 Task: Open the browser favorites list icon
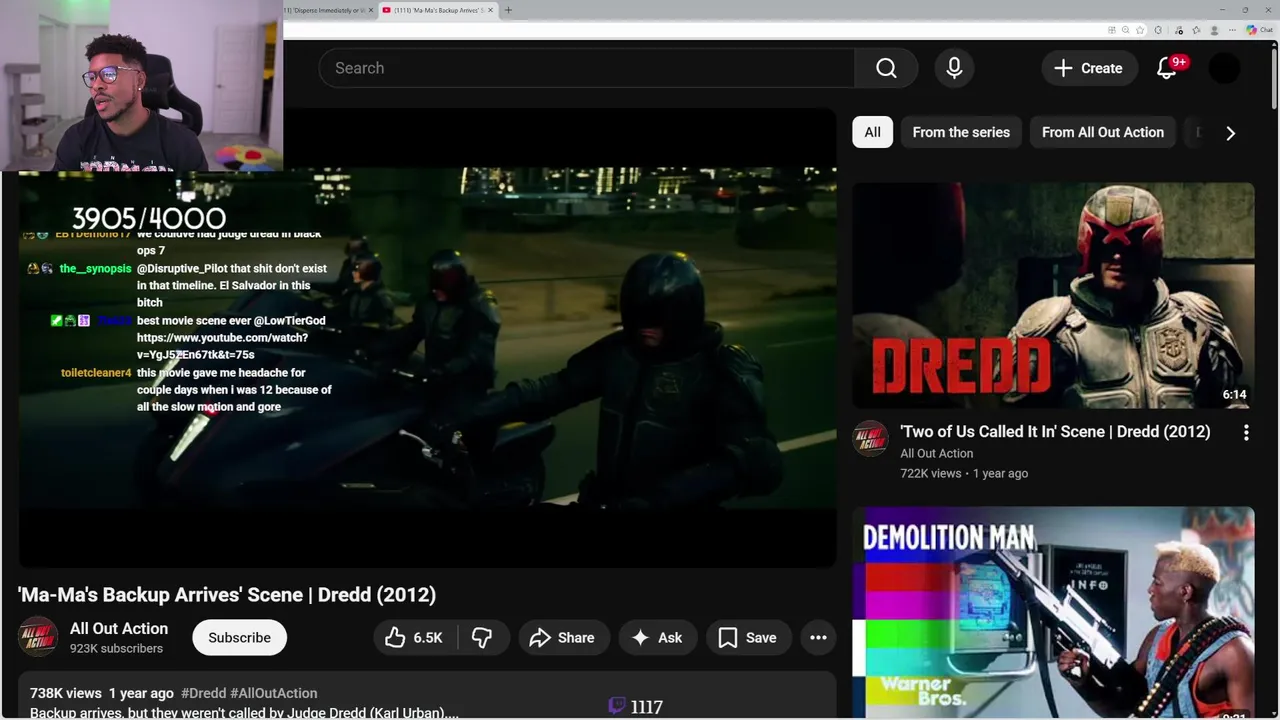pyautogui.click(x=1196, y=30)
